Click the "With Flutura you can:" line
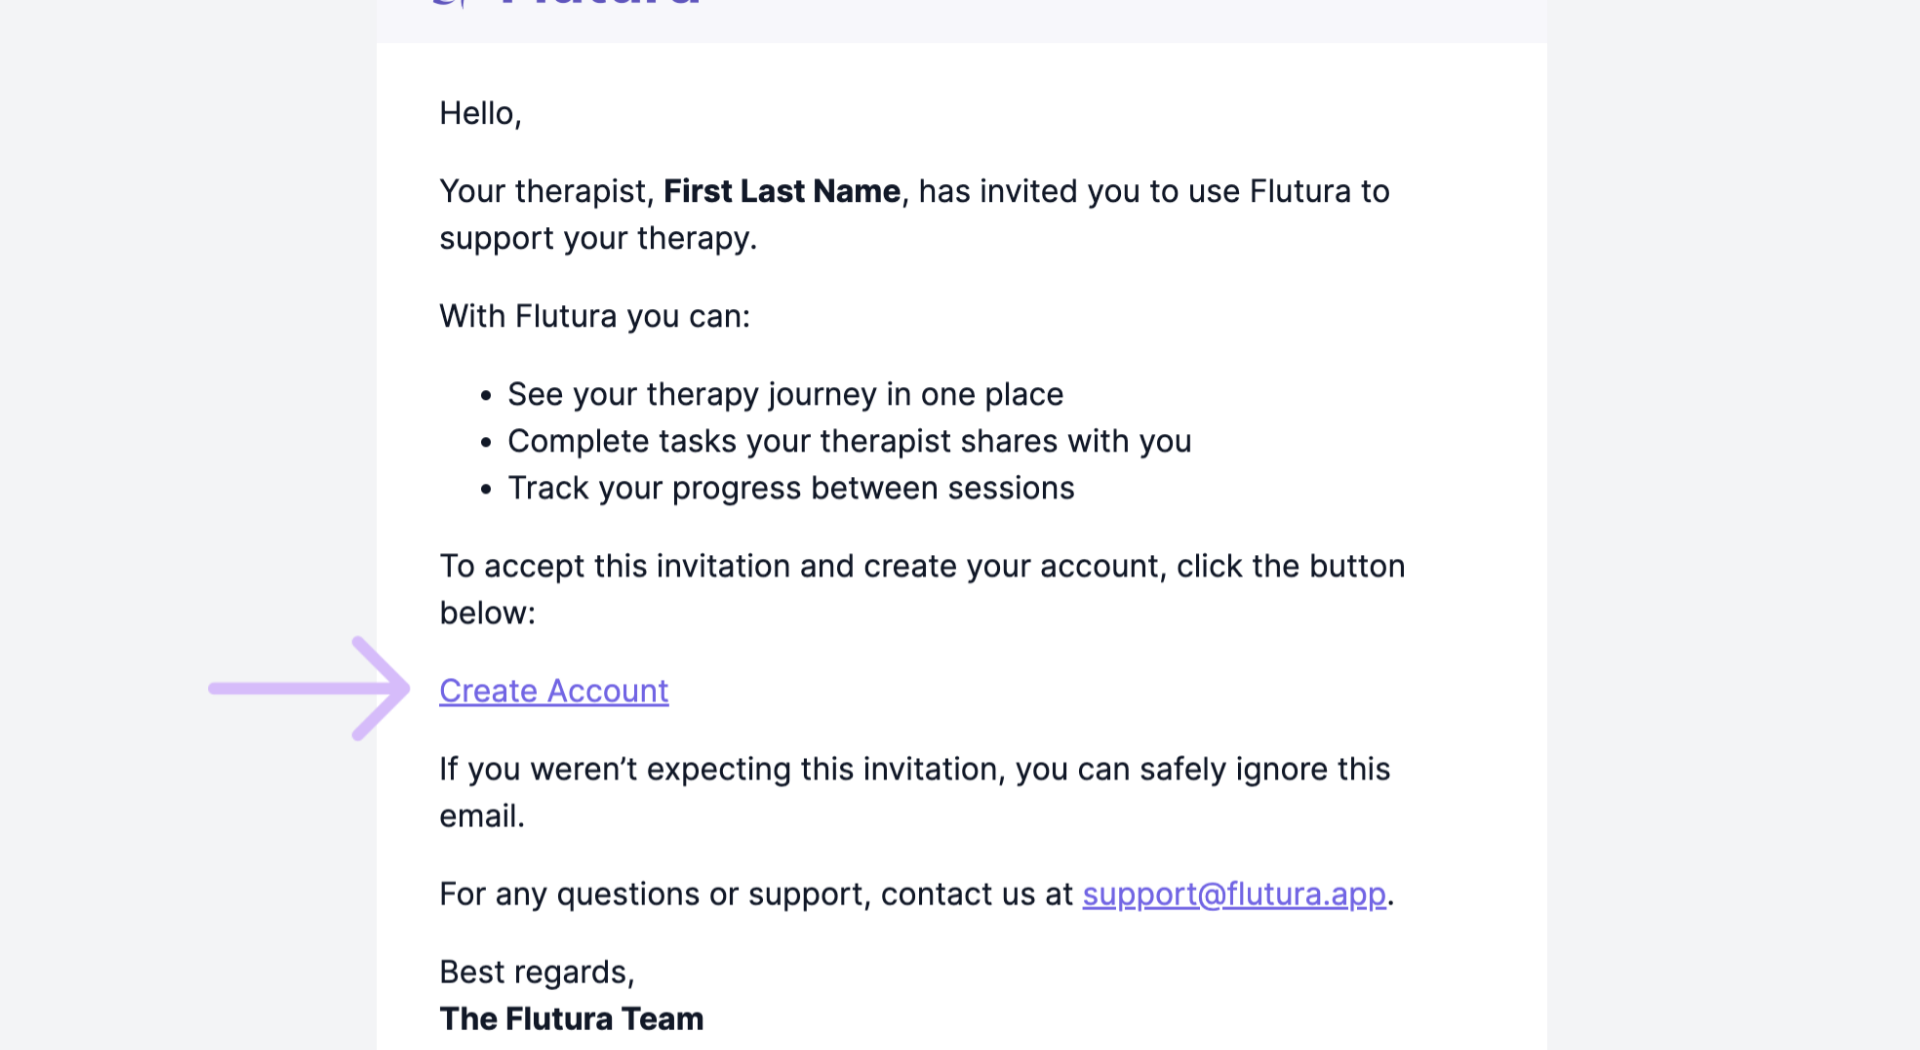The image size is (1920, 1050). pos(594,316)
